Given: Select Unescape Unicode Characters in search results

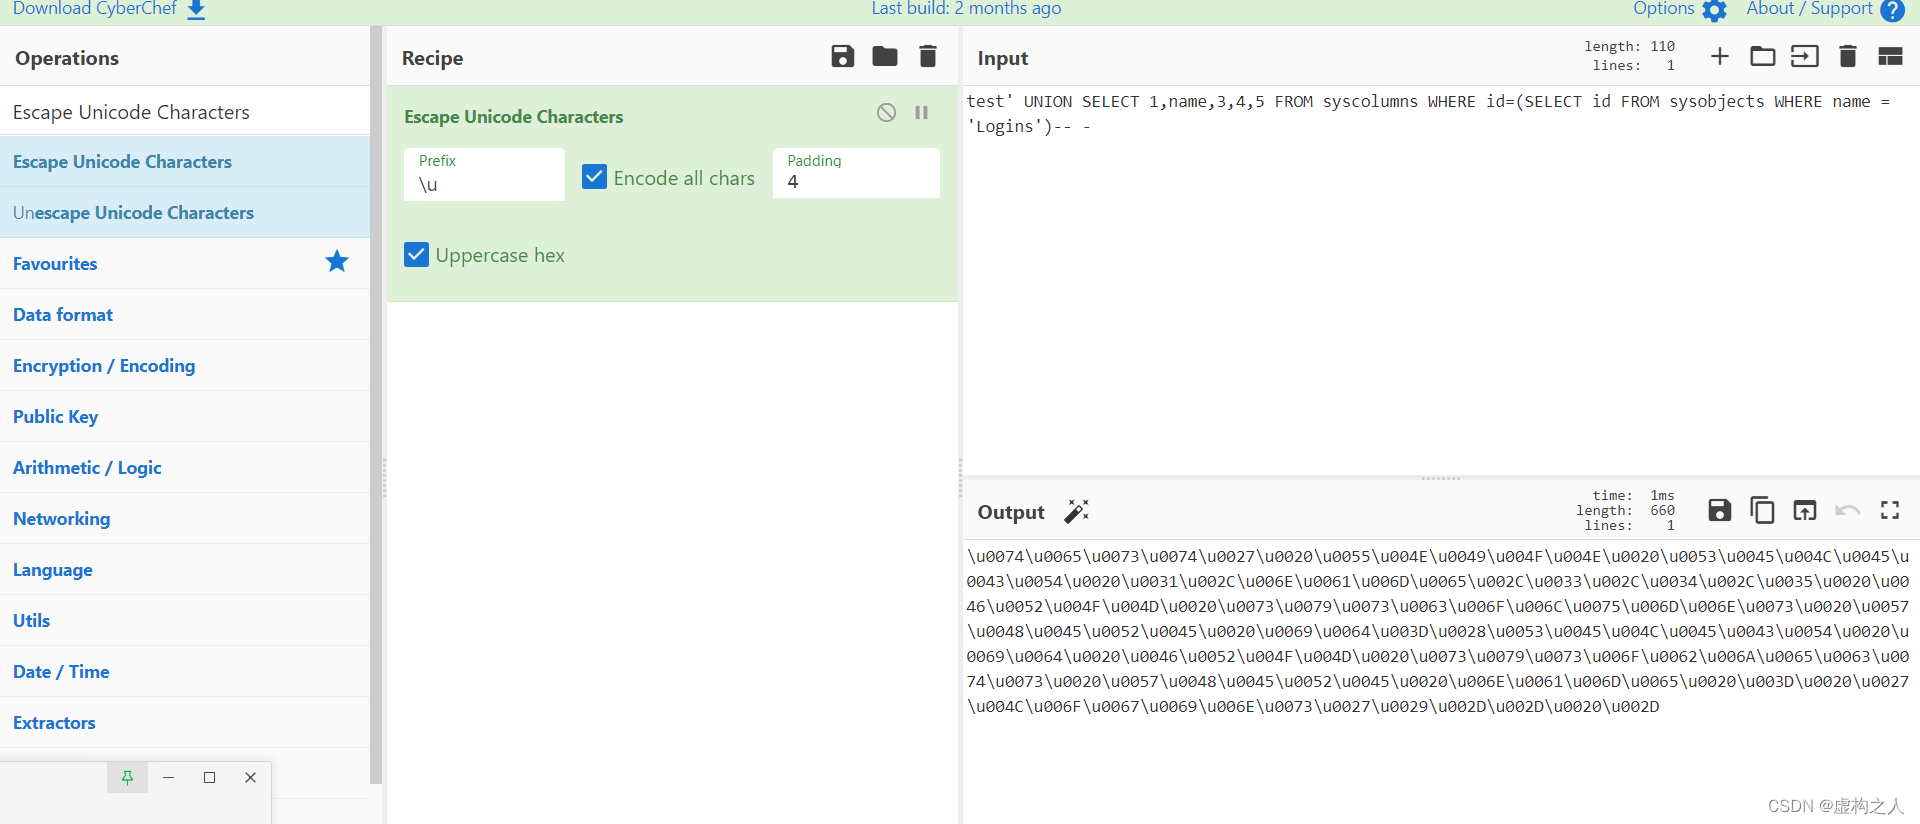Looking at the screenshot, I should pos(185,212).
